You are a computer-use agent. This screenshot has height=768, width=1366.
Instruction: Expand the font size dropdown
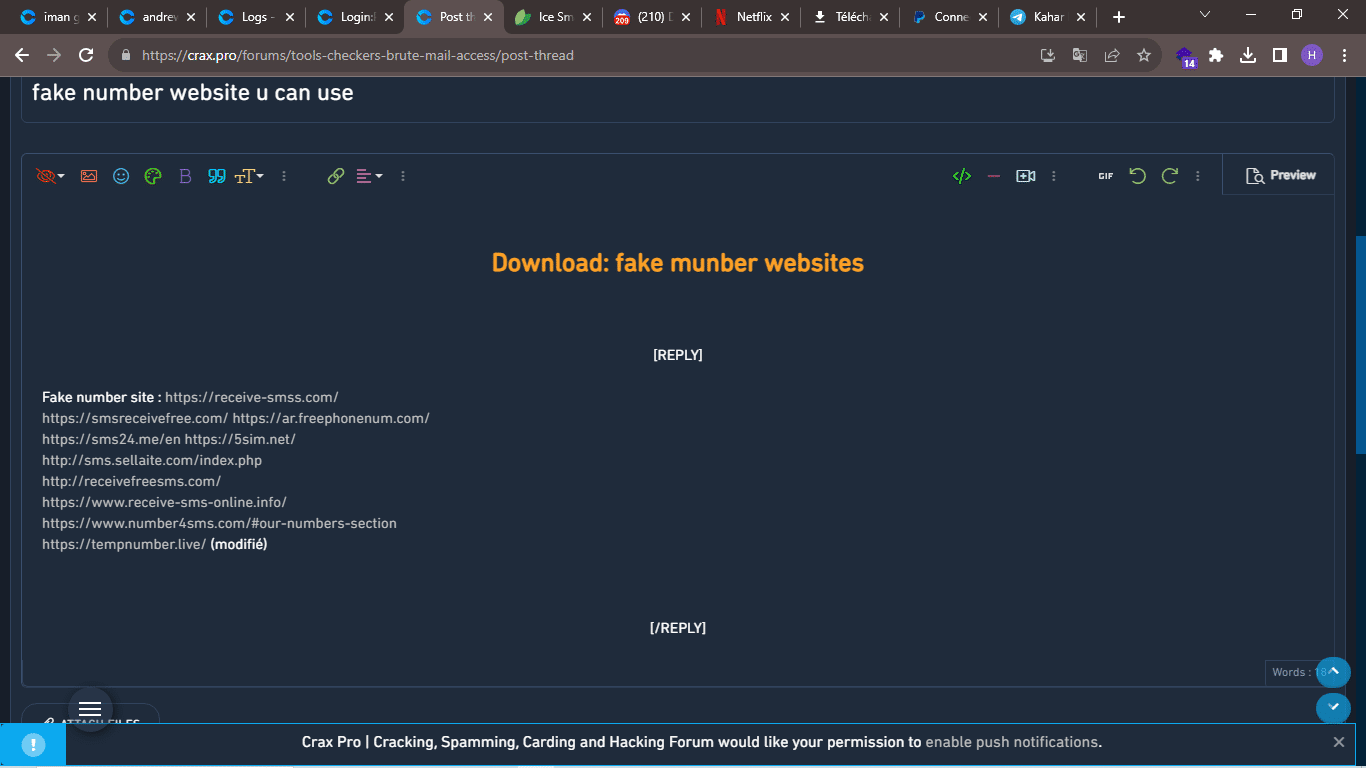[249, 176]
